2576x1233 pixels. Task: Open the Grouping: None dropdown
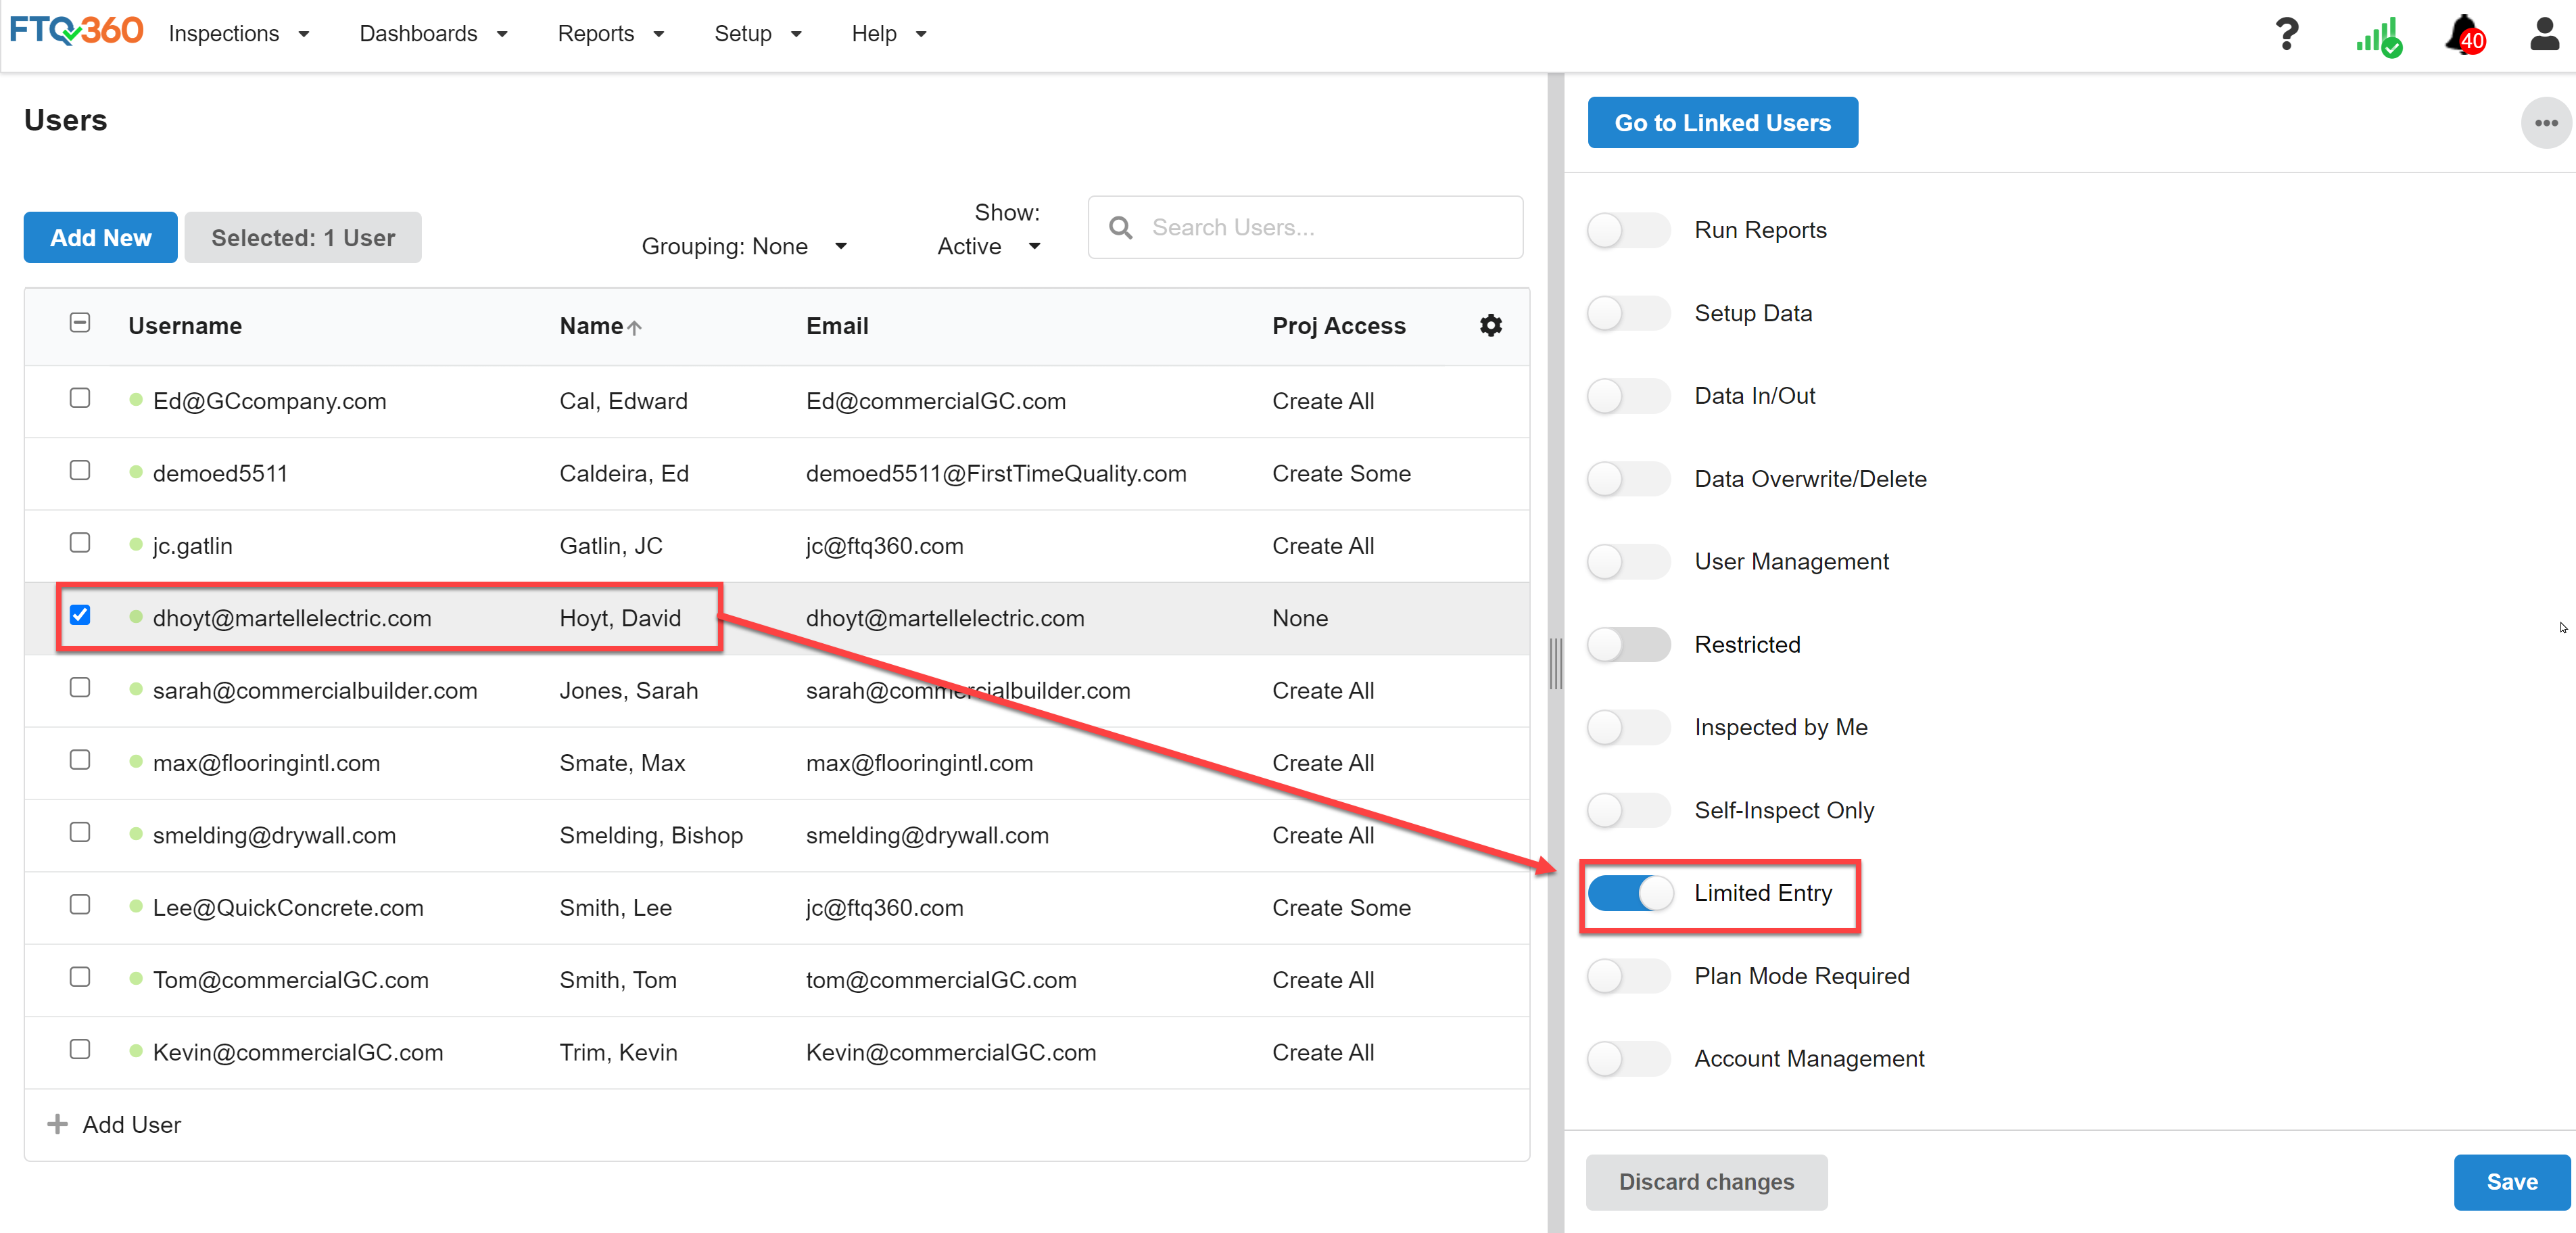tap(744, 246)
